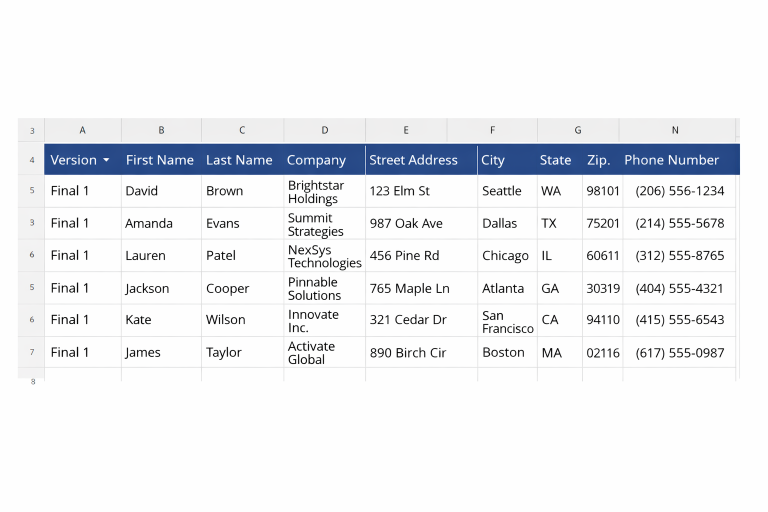Select the 456 Pine Rd address cell
This screenshot has height=512, width=768.
click(421, 256)
